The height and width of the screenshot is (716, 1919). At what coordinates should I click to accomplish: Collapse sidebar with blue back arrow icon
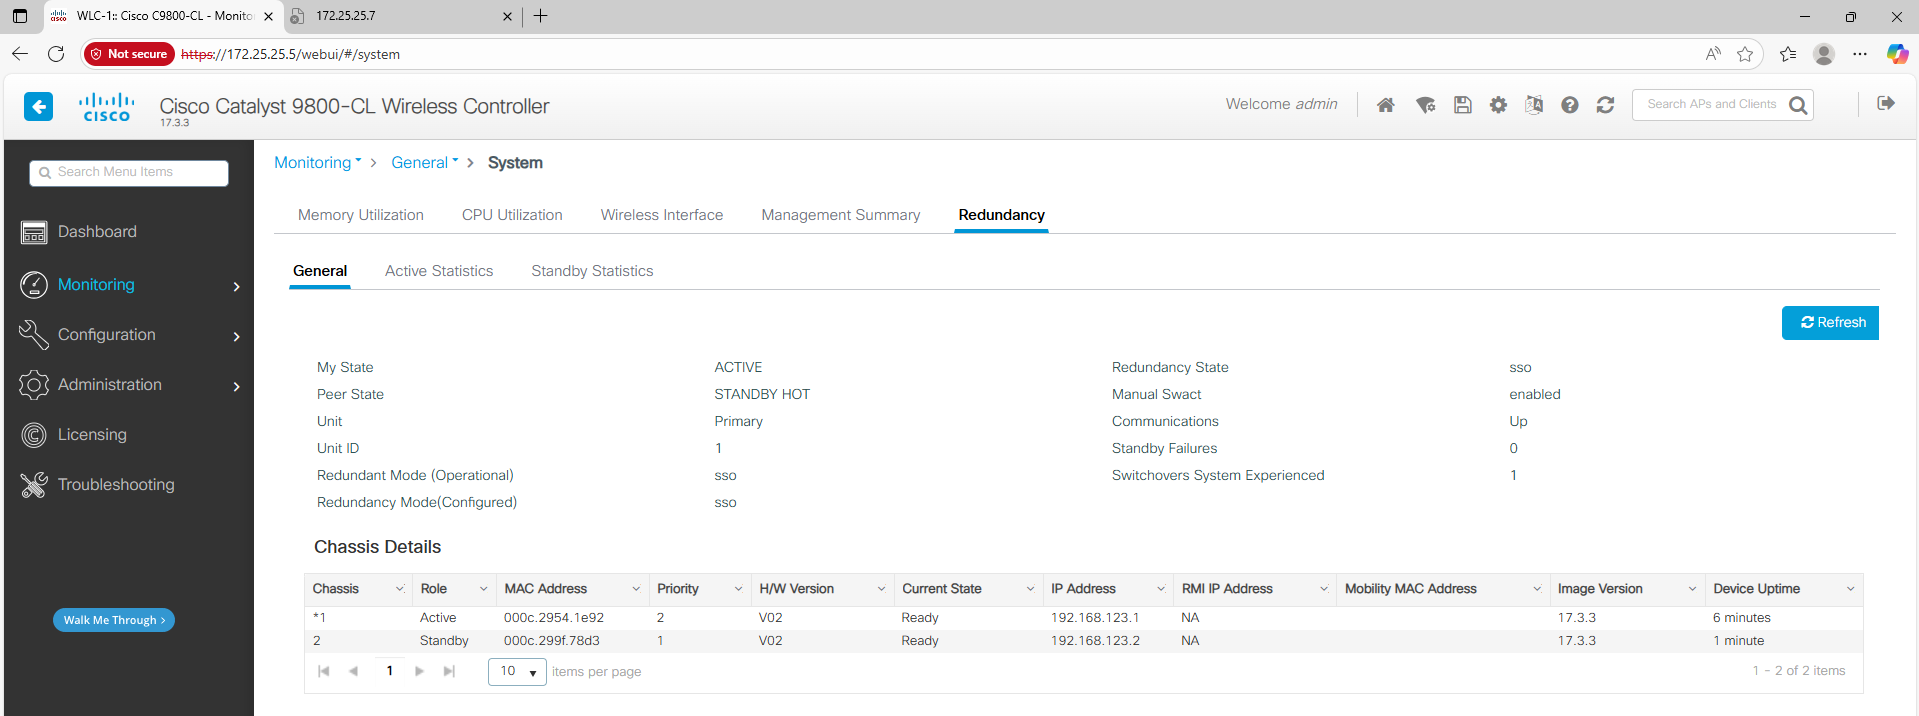38,106
